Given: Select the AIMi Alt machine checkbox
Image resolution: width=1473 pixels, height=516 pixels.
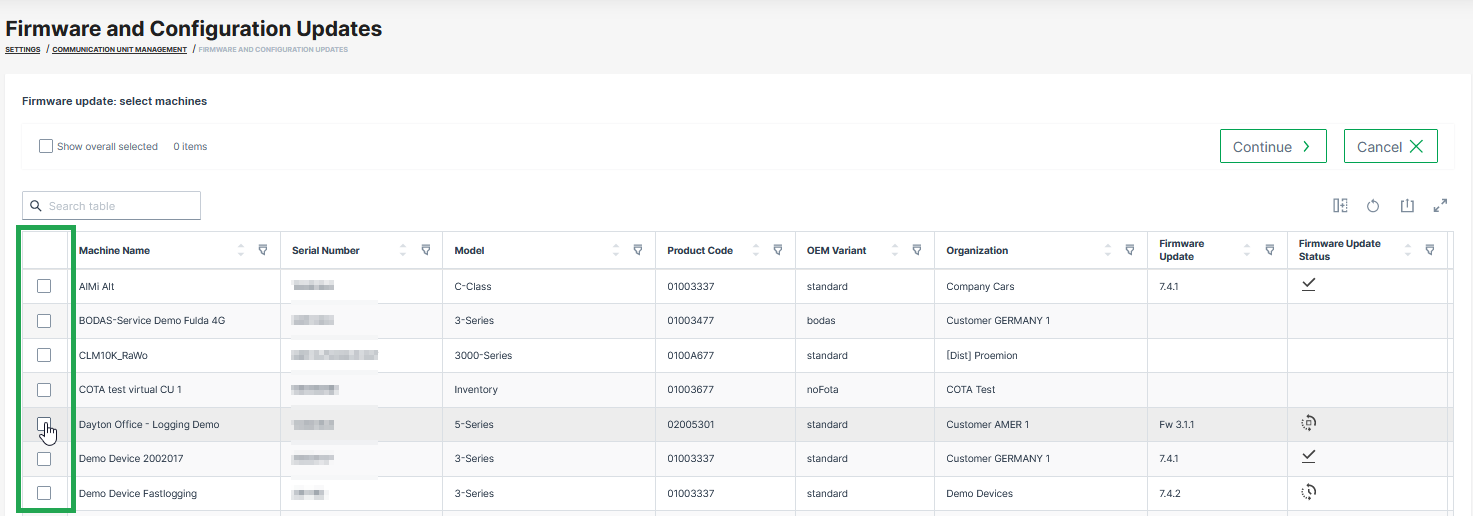Looking at the screenshot, I should 44,286.
